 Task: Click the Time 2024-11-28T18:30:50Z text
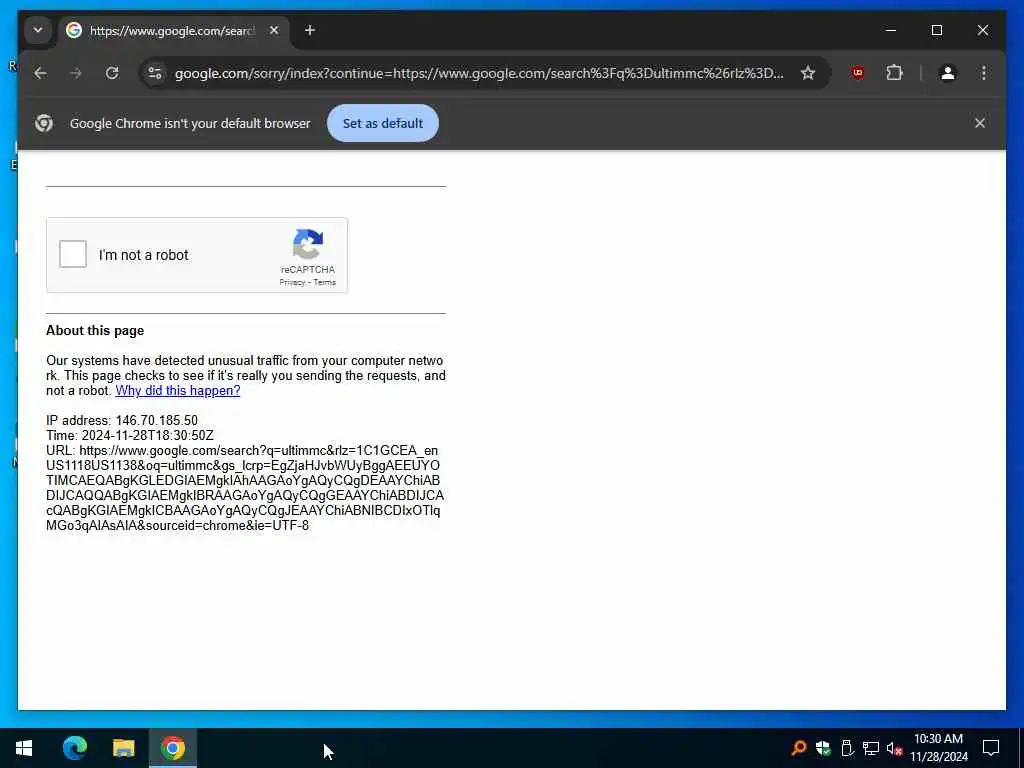pyautogui.click(x=130, y=435)
